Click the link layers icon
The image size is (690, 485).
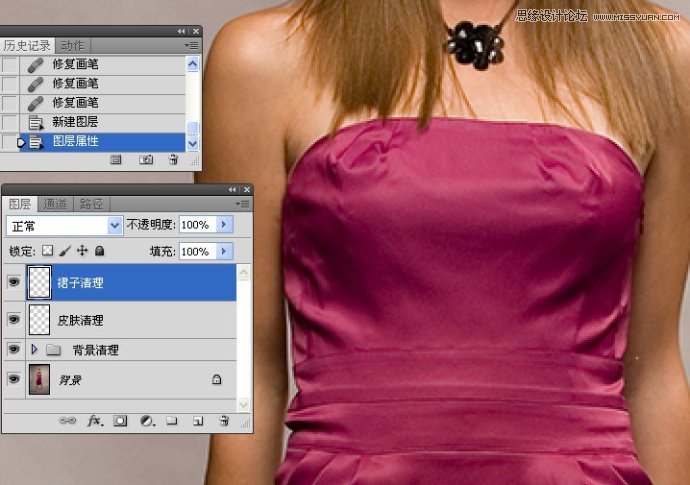[68, 421]
